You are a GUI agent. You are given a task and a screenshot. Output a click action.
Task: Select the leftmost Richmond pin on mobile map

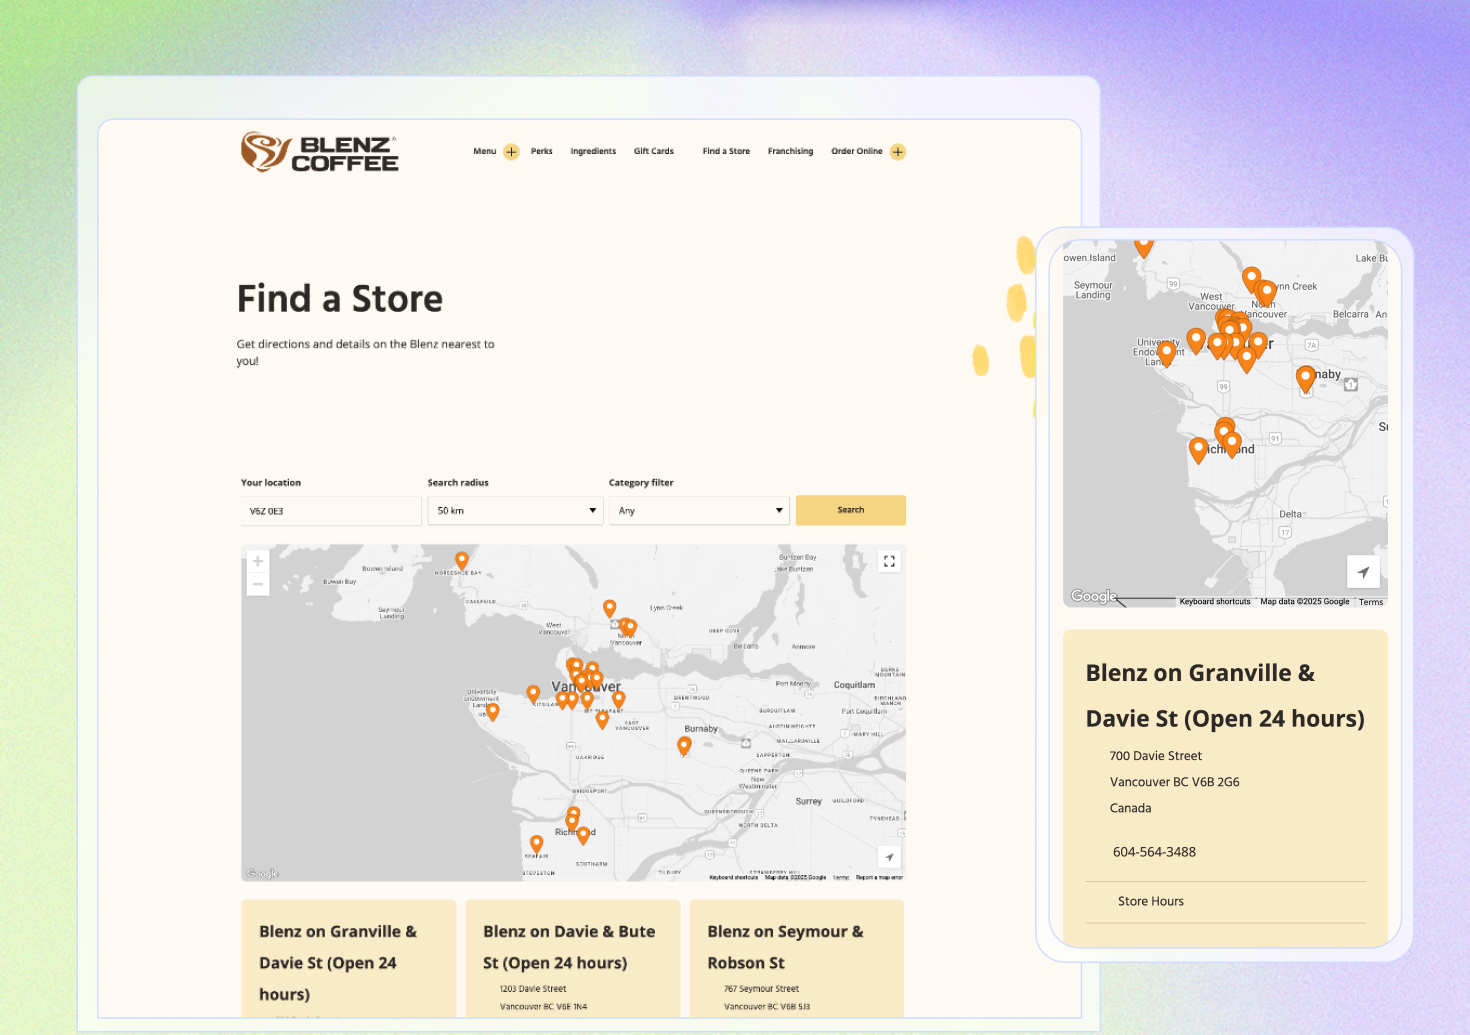1198,449
